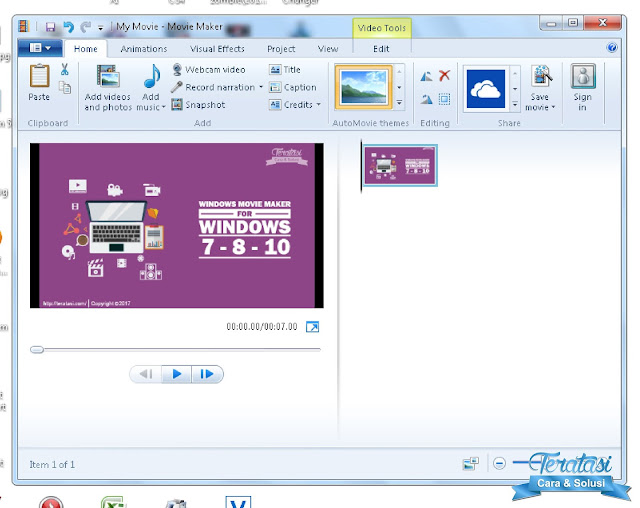Open the Project tab
Image resolution: width=640 pixels, height=508 pixels.
point(281,49)
